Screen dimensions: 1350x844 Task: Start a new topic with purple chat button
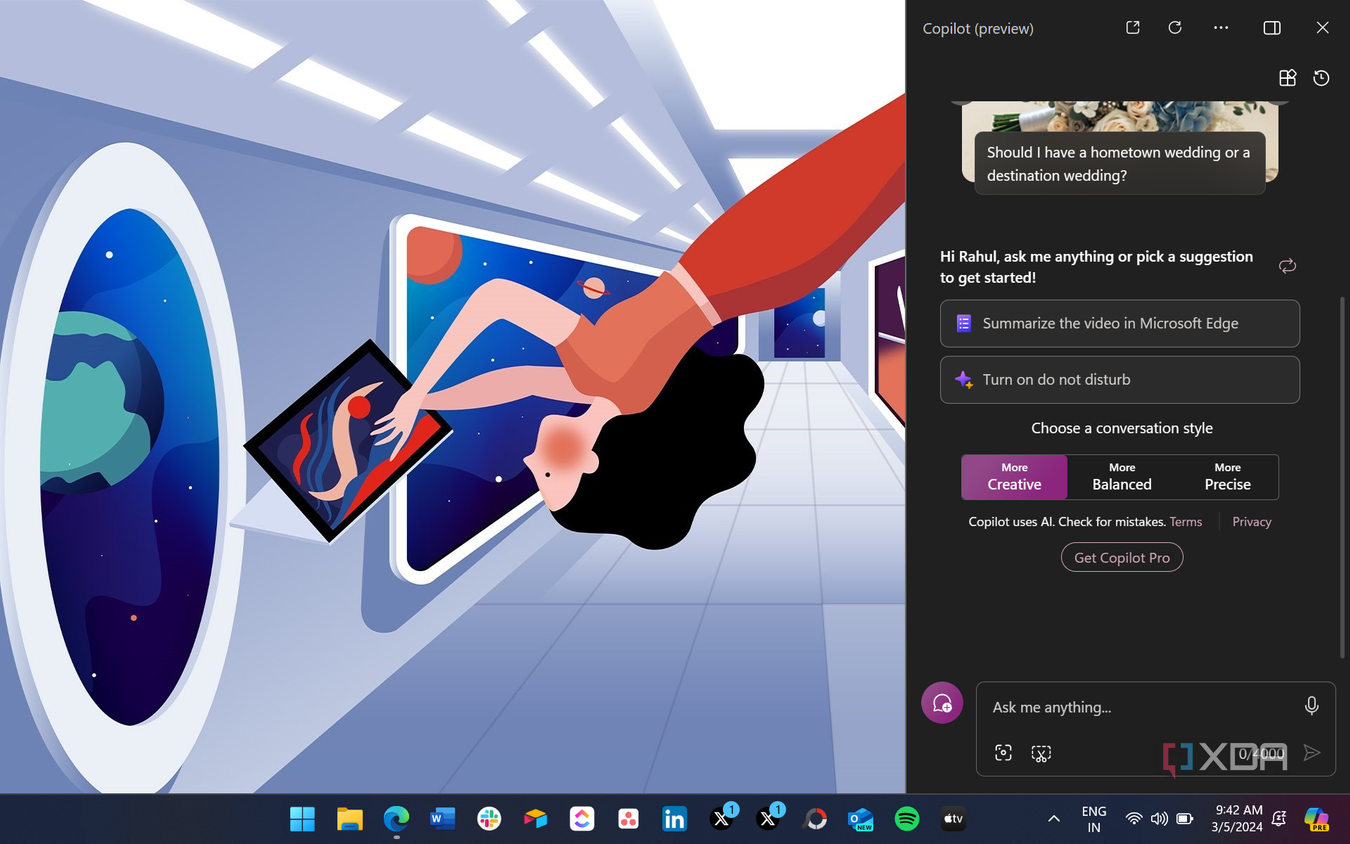coord(942,703)
